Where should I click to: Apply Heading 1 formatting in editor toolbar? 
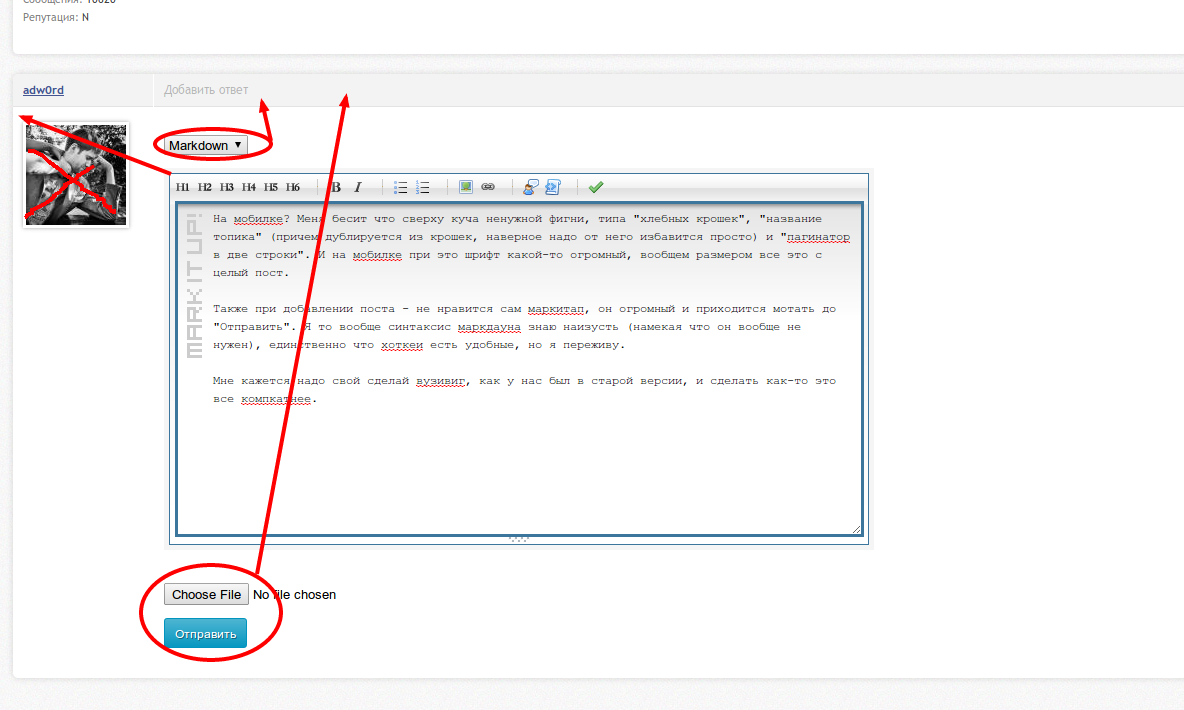(x=182, y=187)
